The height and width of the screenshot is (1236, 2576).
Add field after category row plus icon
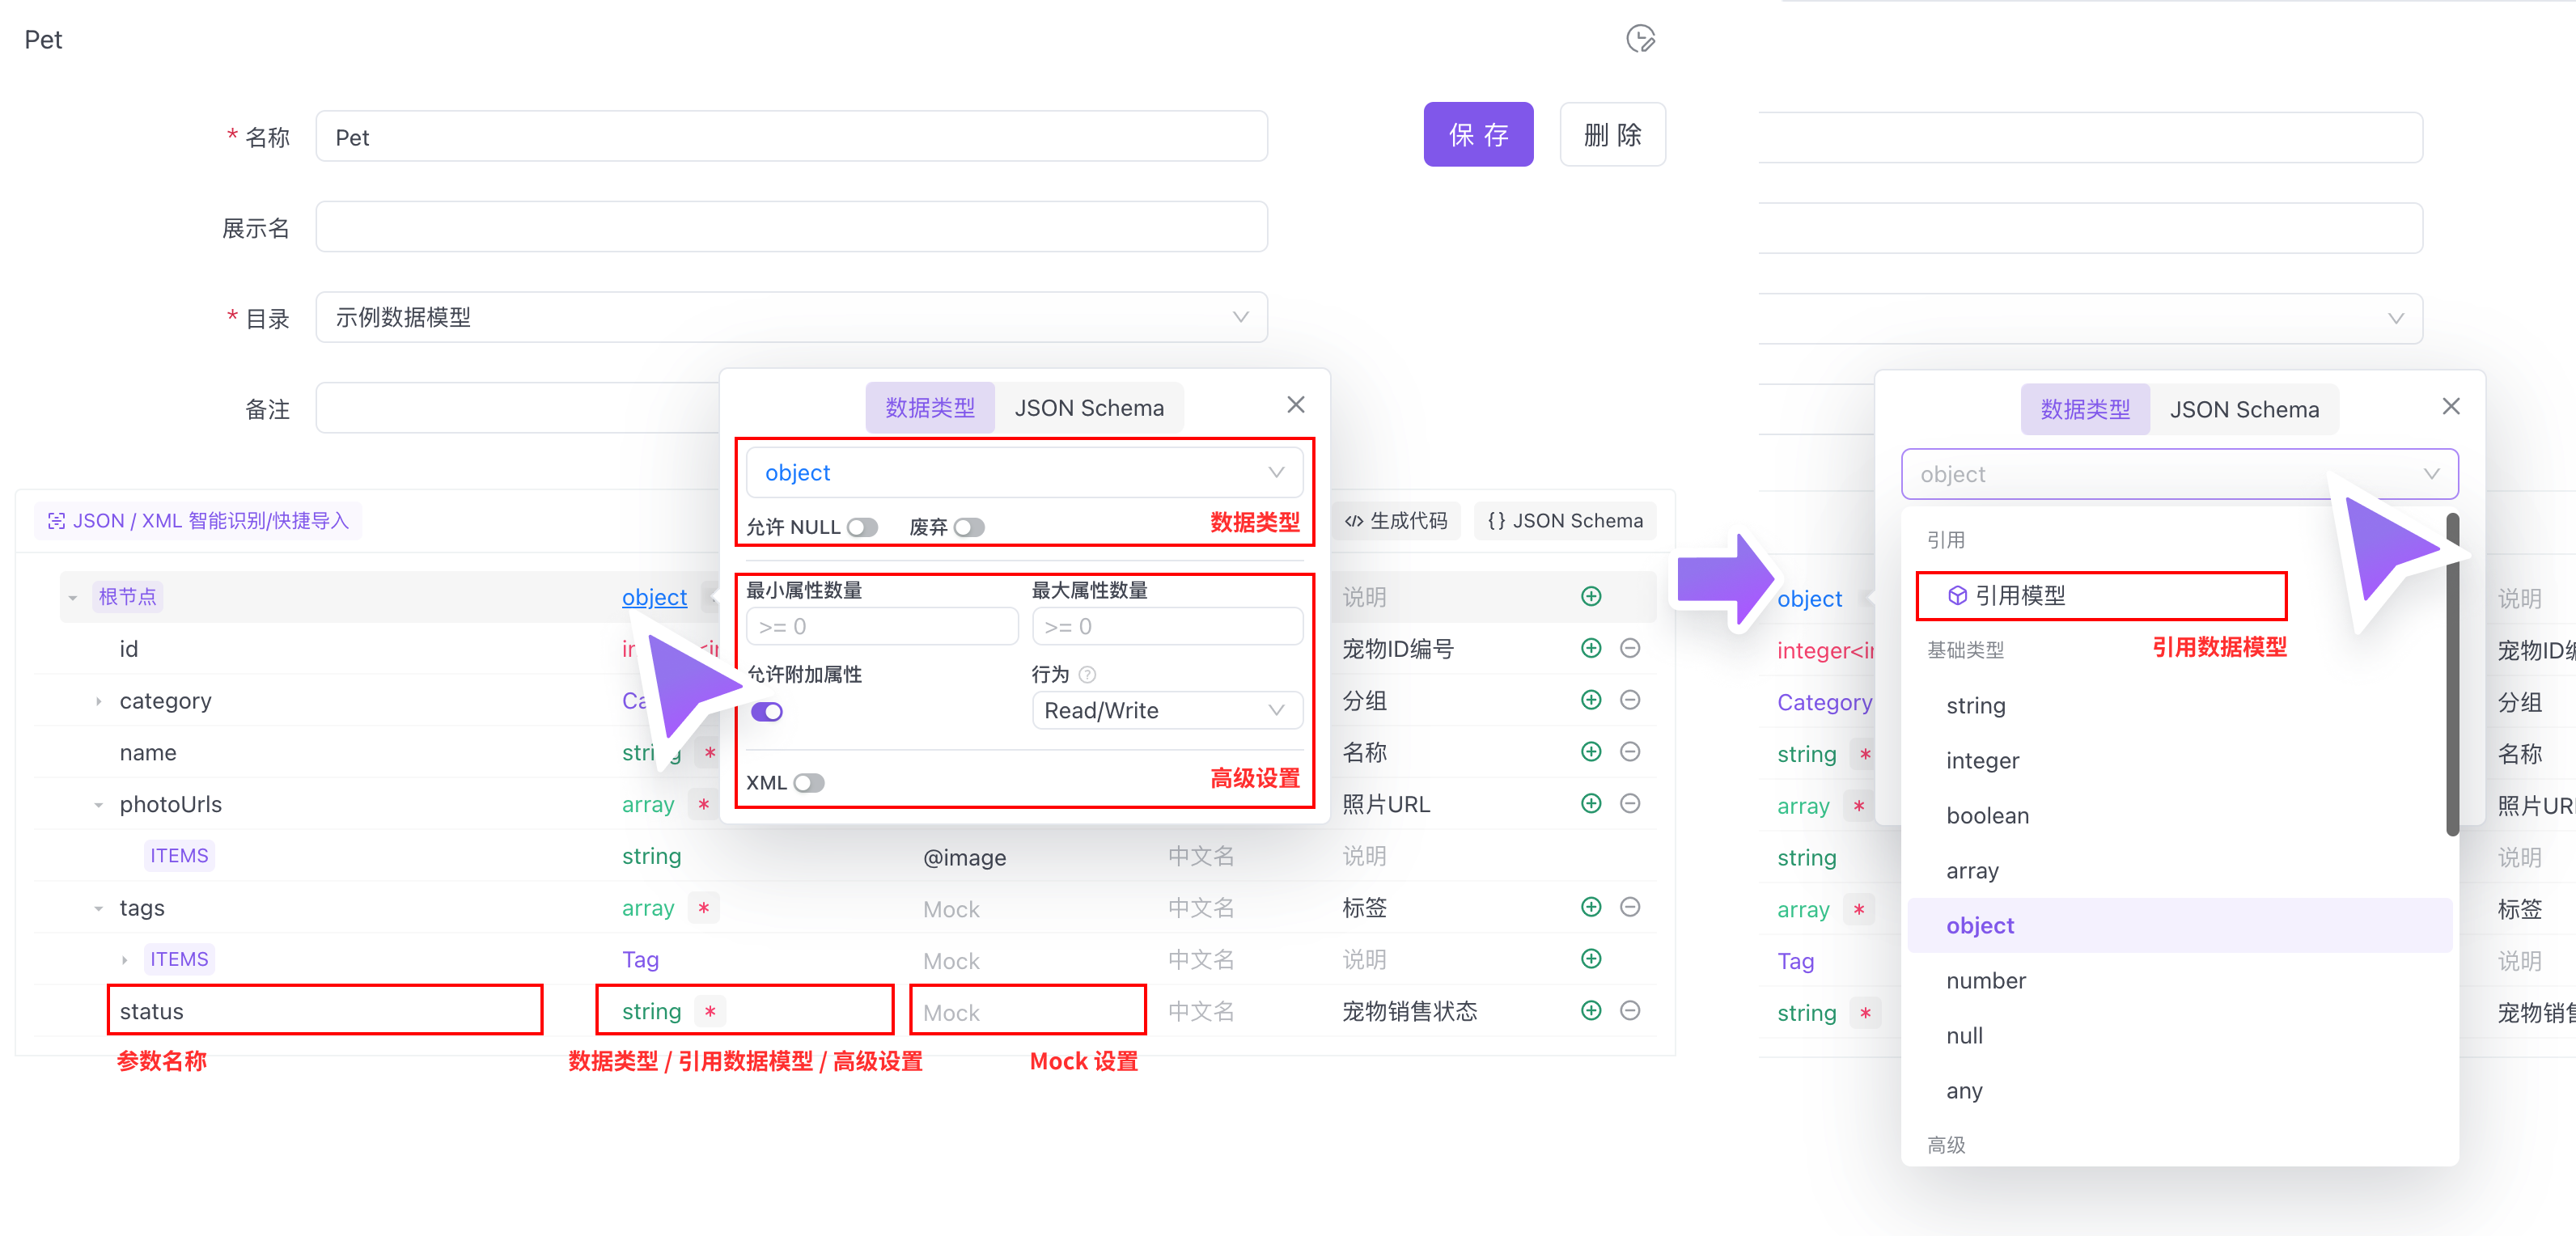[x=1591, y=700]
